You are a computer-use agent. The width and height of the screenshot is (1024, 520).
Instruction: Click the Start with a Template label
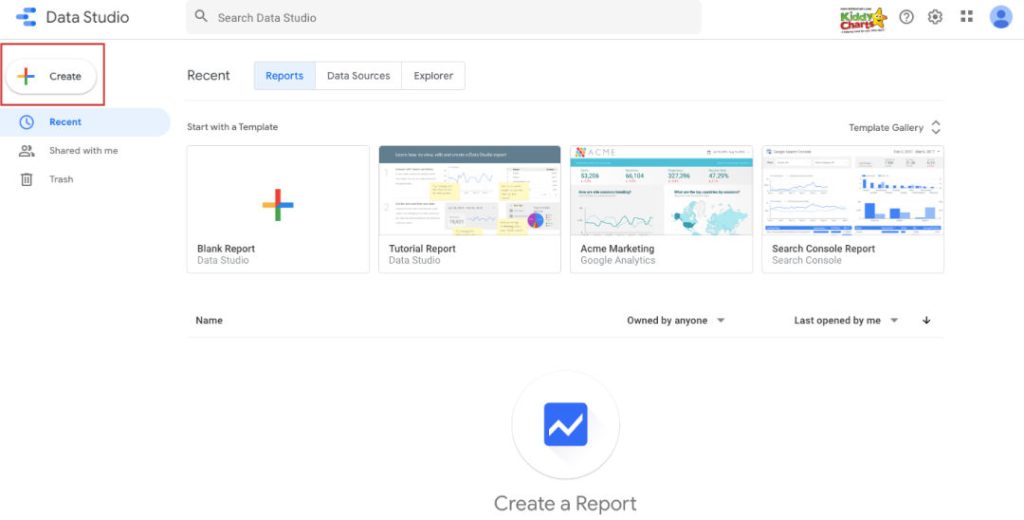tap(232, 127)
